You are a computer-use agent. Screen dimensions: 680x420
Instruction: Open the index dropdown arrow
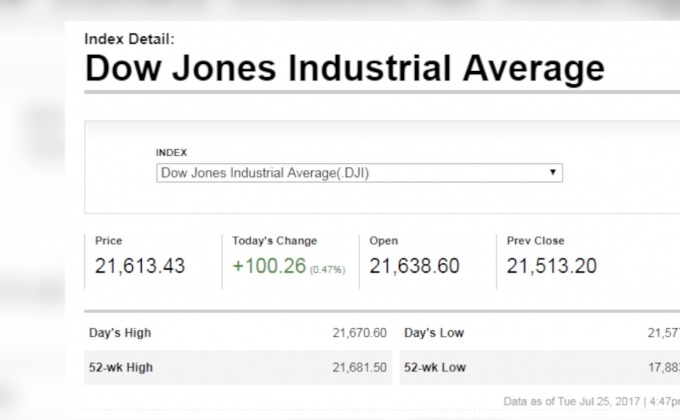point(552,173)
